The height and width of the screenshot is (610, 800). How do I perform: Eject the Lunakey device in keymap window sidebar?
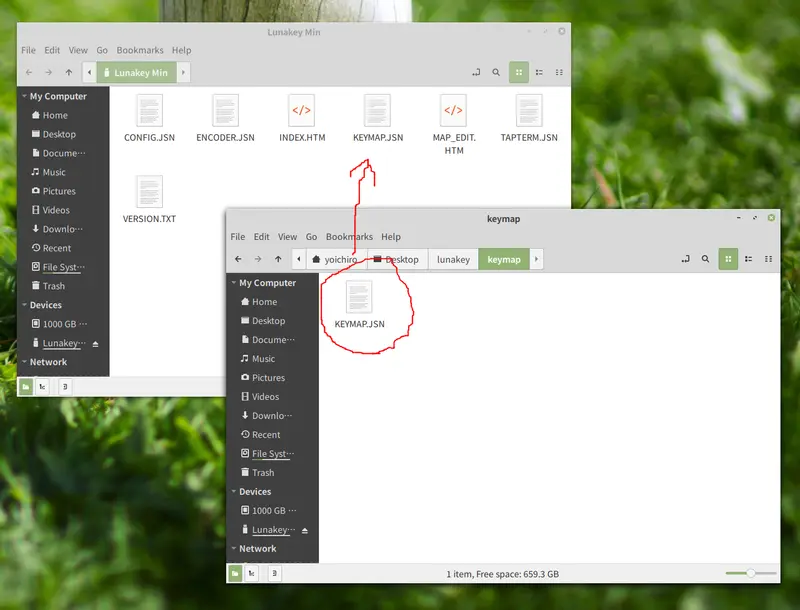[x=305, y=530]
